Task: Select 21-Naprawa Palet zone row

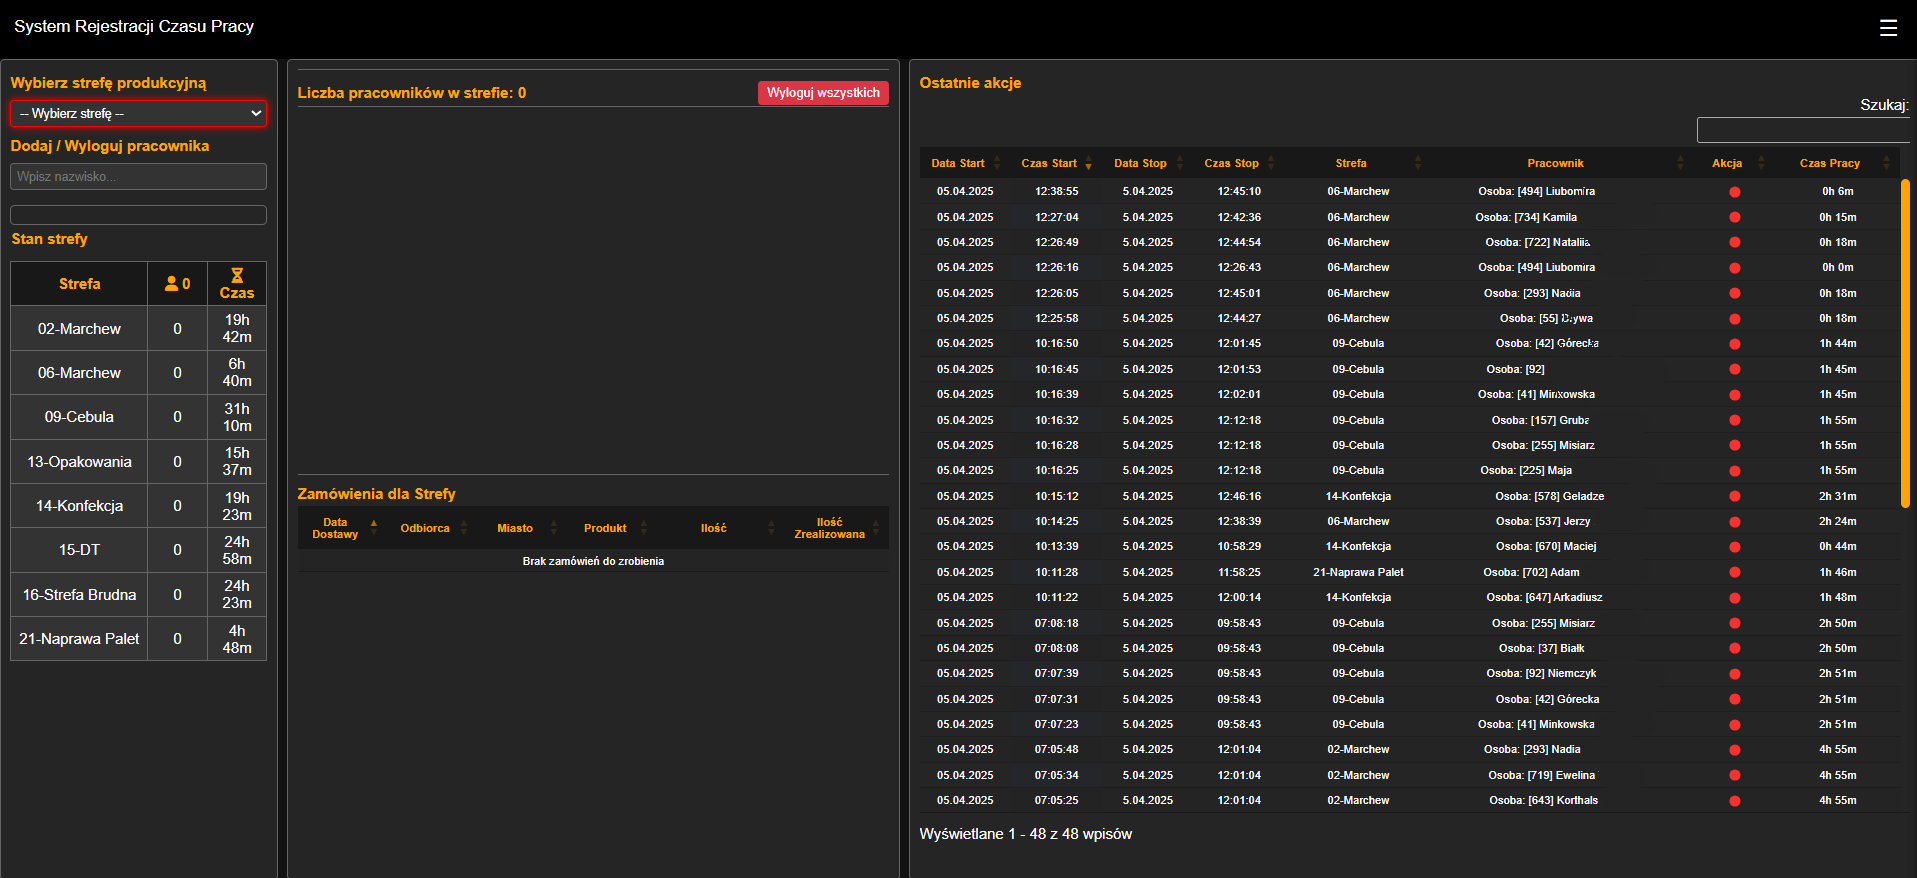Action: point(79,639)
